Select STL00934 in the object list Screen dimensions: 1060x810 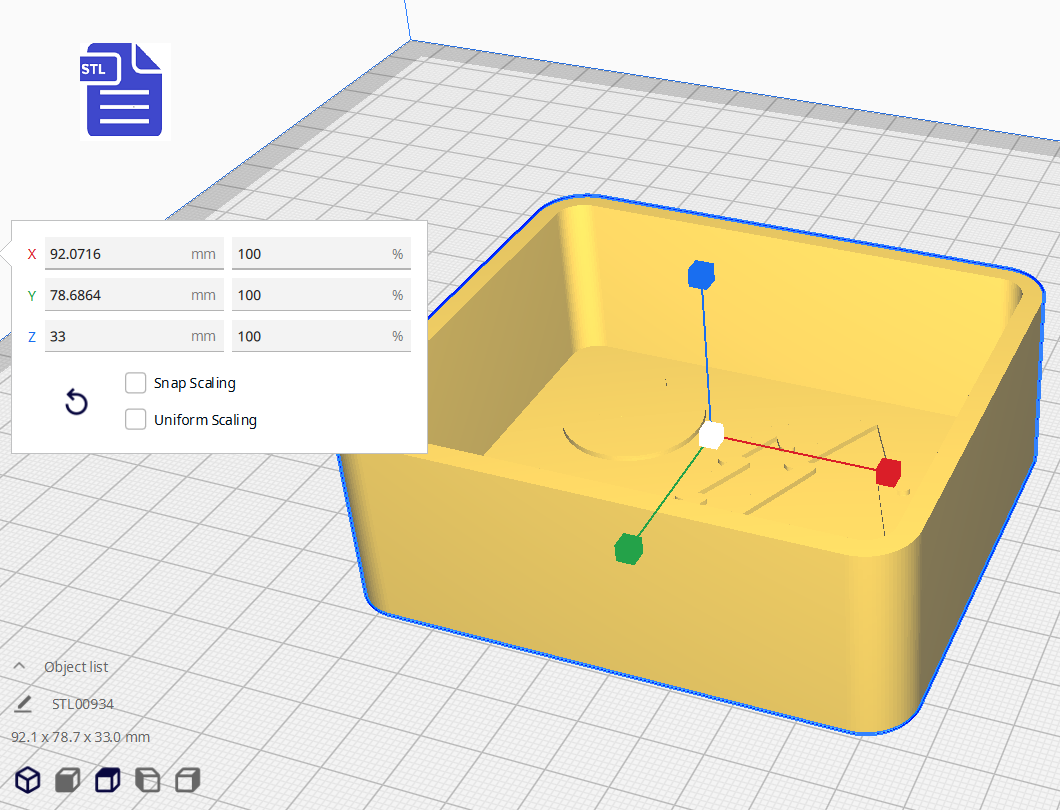pyautogui.click(x=83, y=703)
